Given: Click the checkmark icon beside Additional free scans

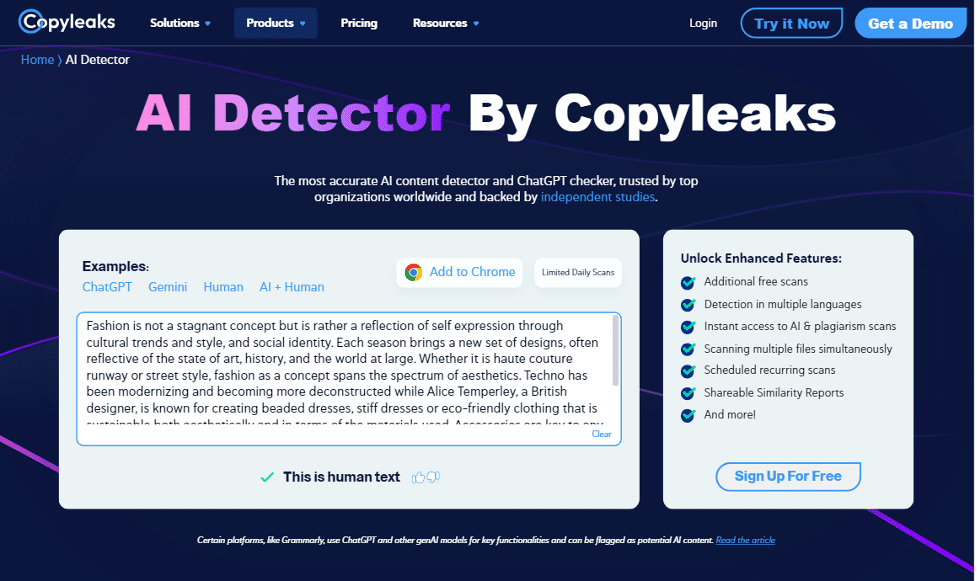Looking at the screenshot, I should pos(687,281).
